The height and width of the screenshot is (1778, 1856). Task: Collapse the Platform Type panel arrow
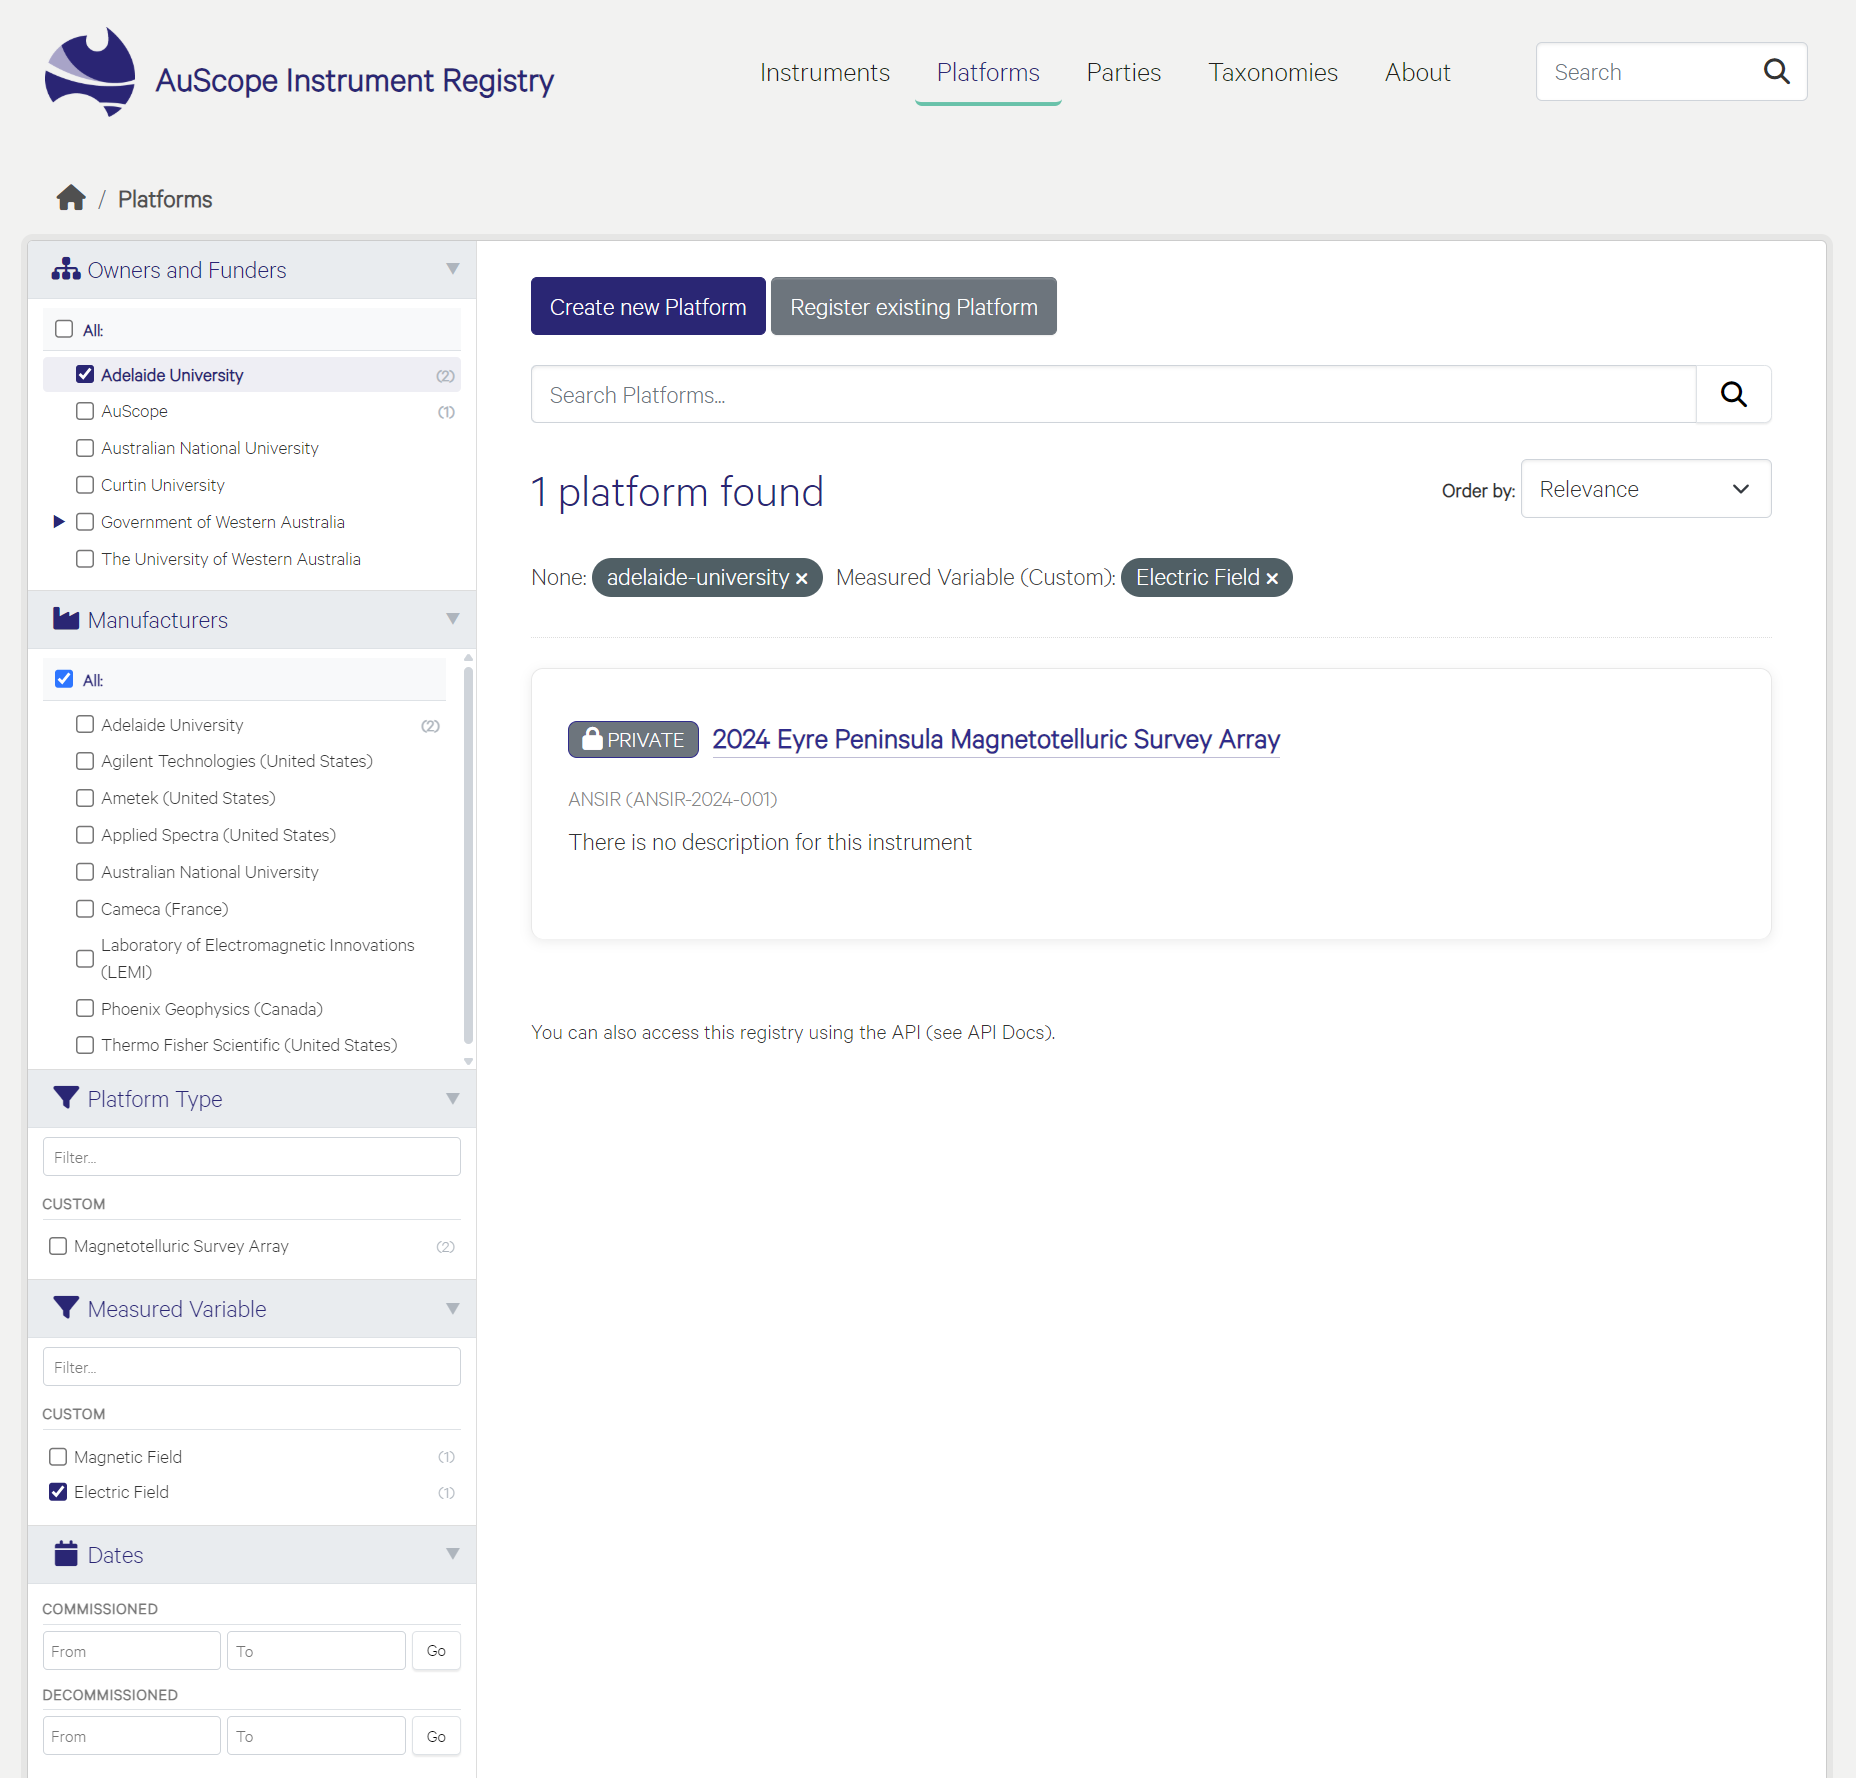point(453,1098)
